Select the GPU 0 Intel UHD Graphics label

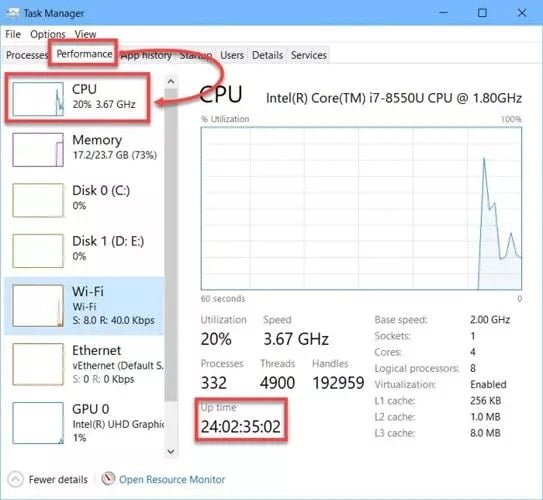118,424
